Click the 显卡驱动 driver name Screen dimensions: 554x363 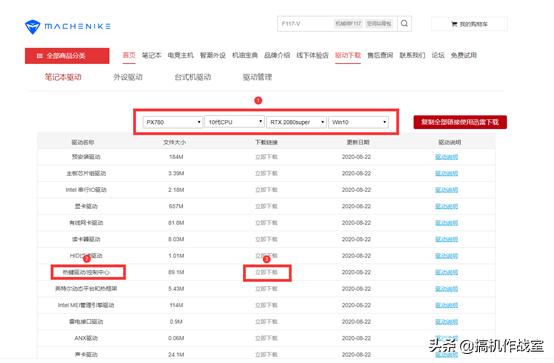[86, 206]
